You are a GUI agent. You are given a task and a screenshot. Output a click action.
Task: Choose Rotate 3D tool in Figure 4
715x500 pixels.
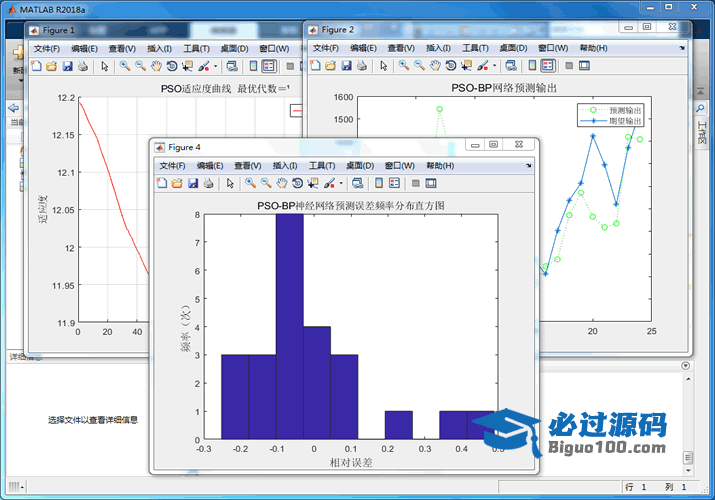pyautogui.click(x=297, y=183)
